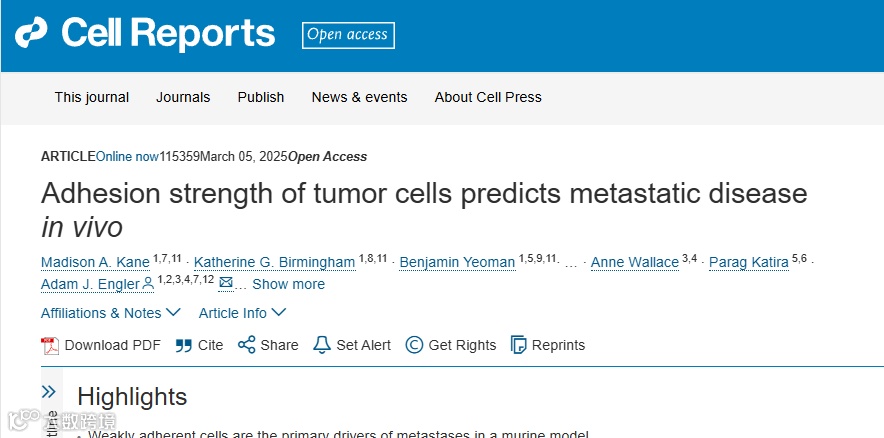
Task: Click the Cell Reports logo icon
Action: 31,34
